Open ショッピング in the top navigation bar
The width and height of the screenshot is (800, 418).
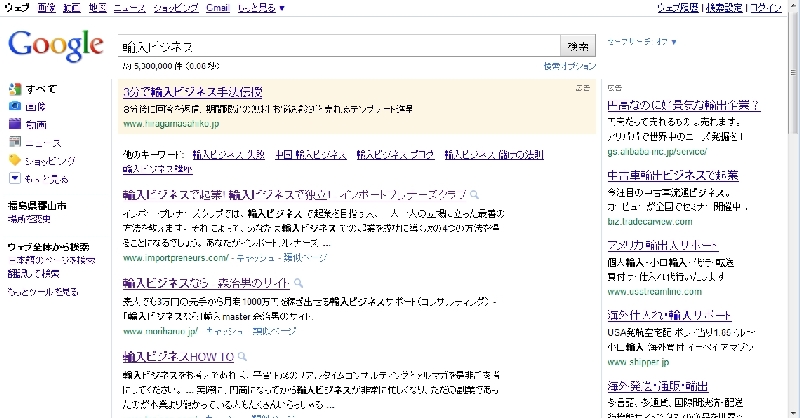pyautogui.click(x=176, y=8)
